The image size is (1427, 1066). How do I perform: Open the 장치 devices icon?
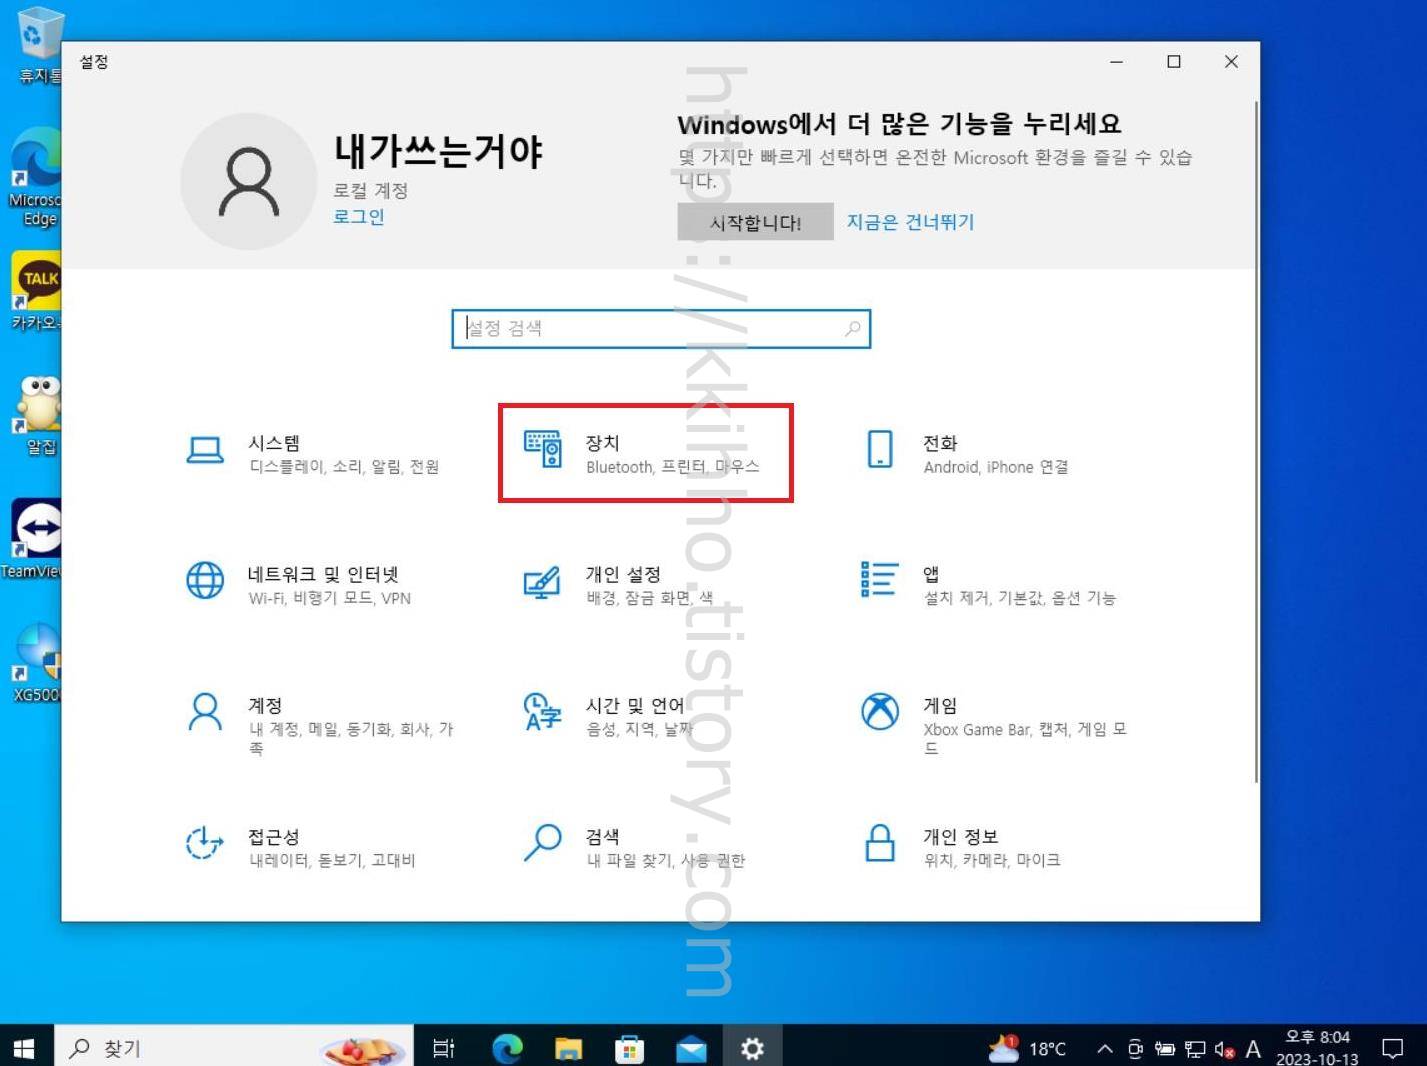click(x=543, y=449)
